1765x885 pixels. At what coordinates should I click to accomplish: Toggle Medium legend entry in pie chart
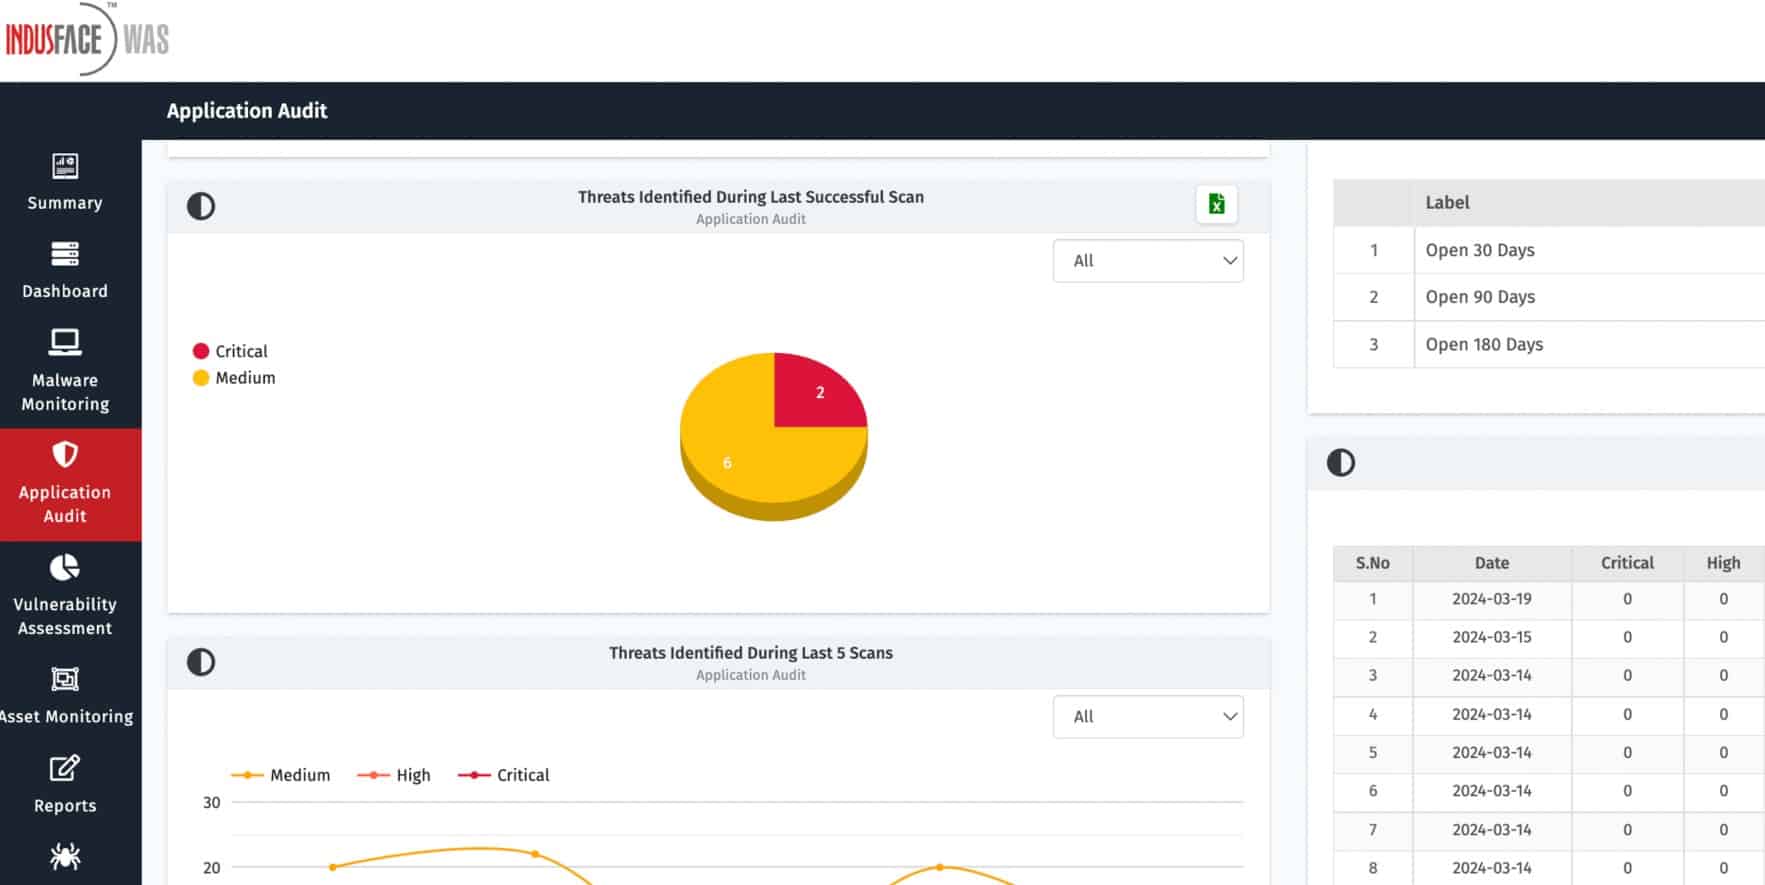(x=234, y=378)
